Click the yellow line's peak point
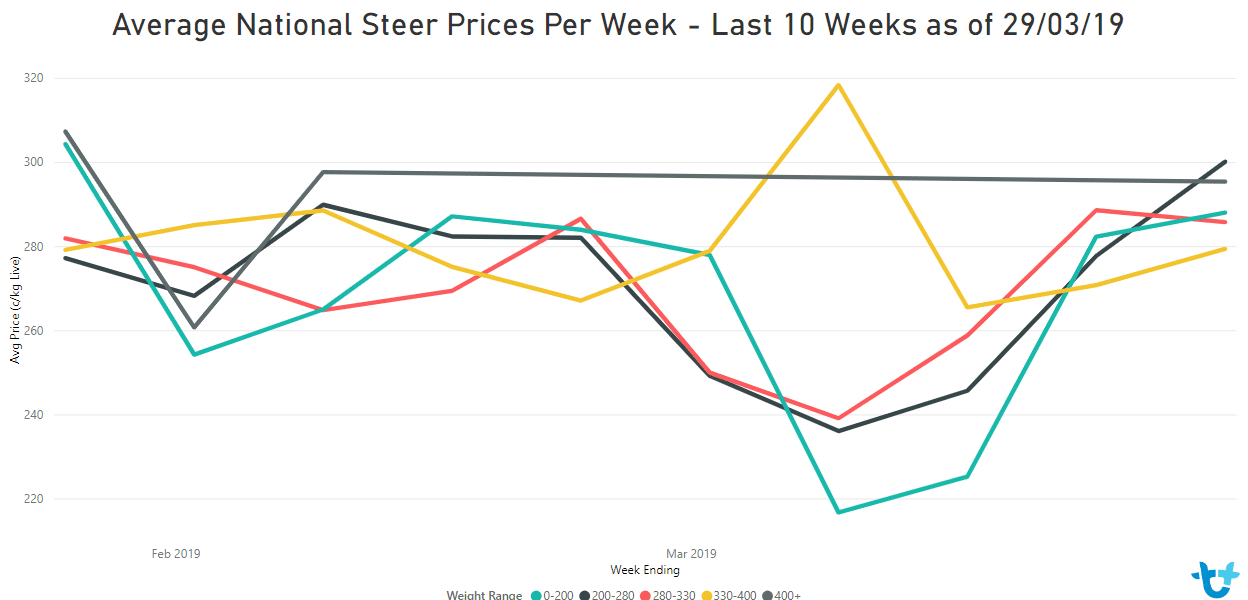1248x600 pixels. 838,85
